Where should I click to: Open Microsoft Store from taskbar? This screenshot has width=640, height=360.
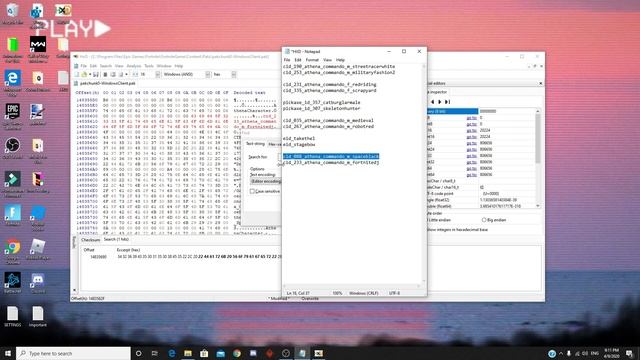click(204, 353)
